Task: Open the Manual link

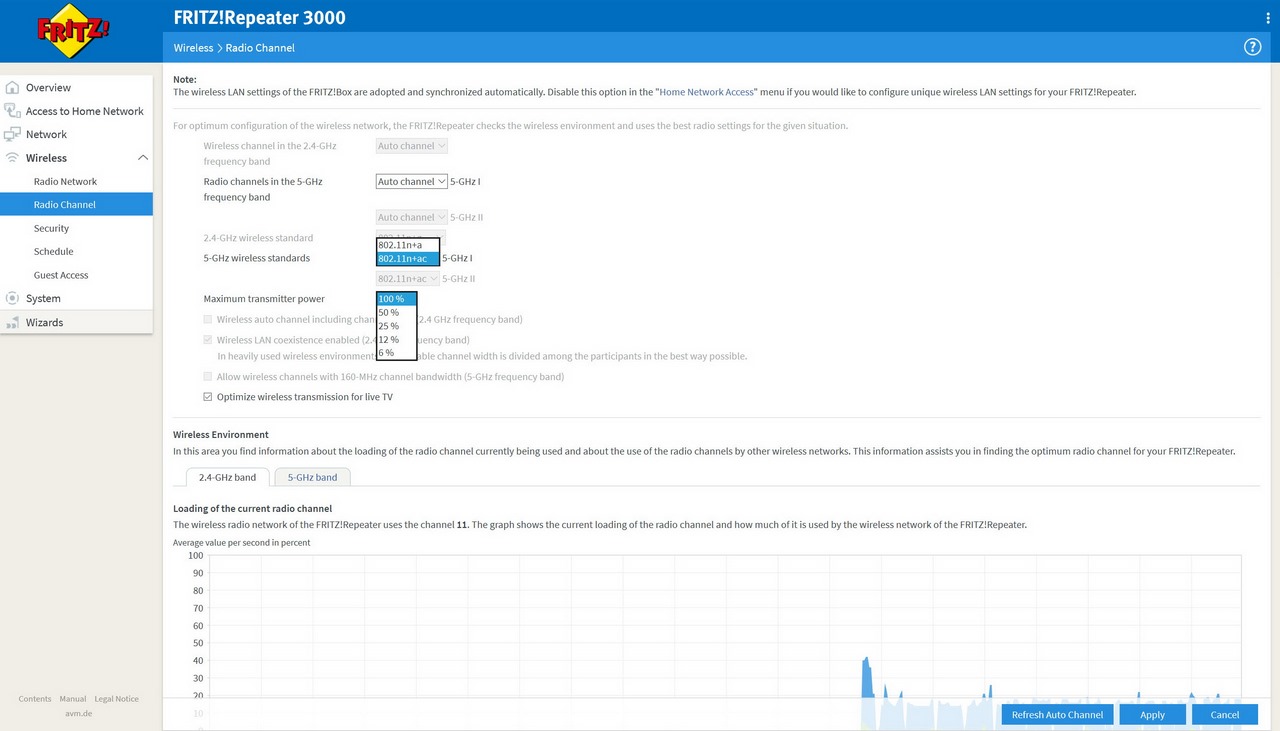Action: point(73,699)
